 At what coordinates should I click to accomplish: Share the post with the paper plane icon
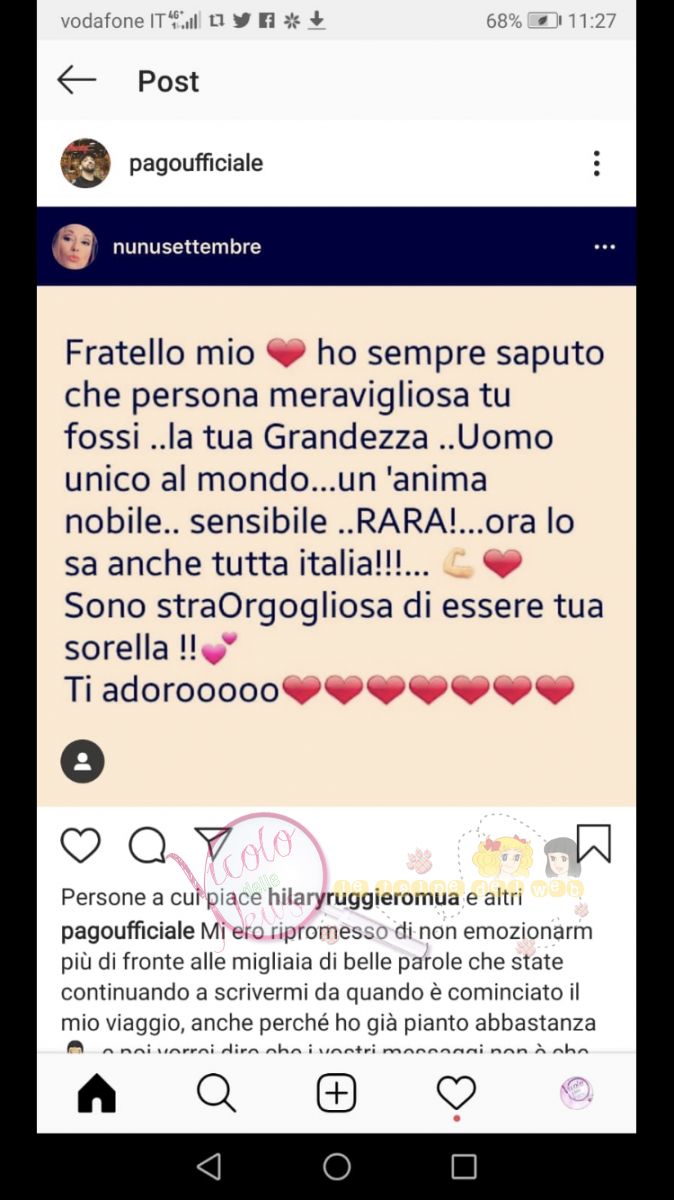(213, 845)
